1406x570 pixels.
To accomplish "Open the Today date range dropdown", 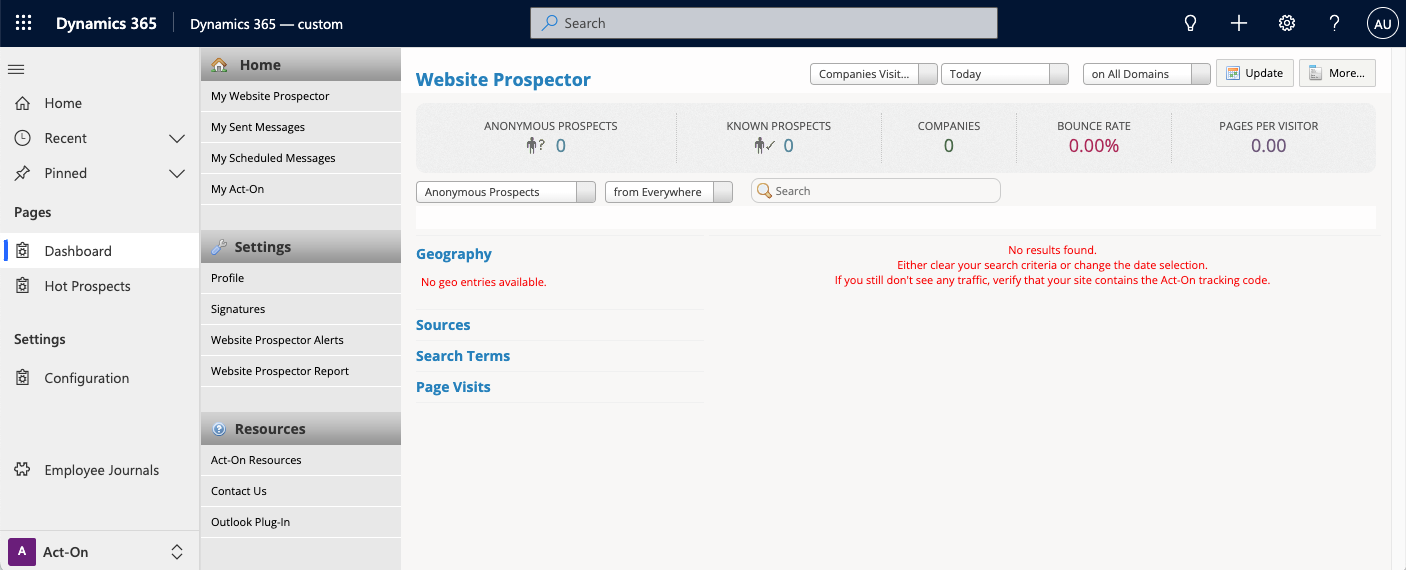I will pyautogui.click(x=1007, y=74).
